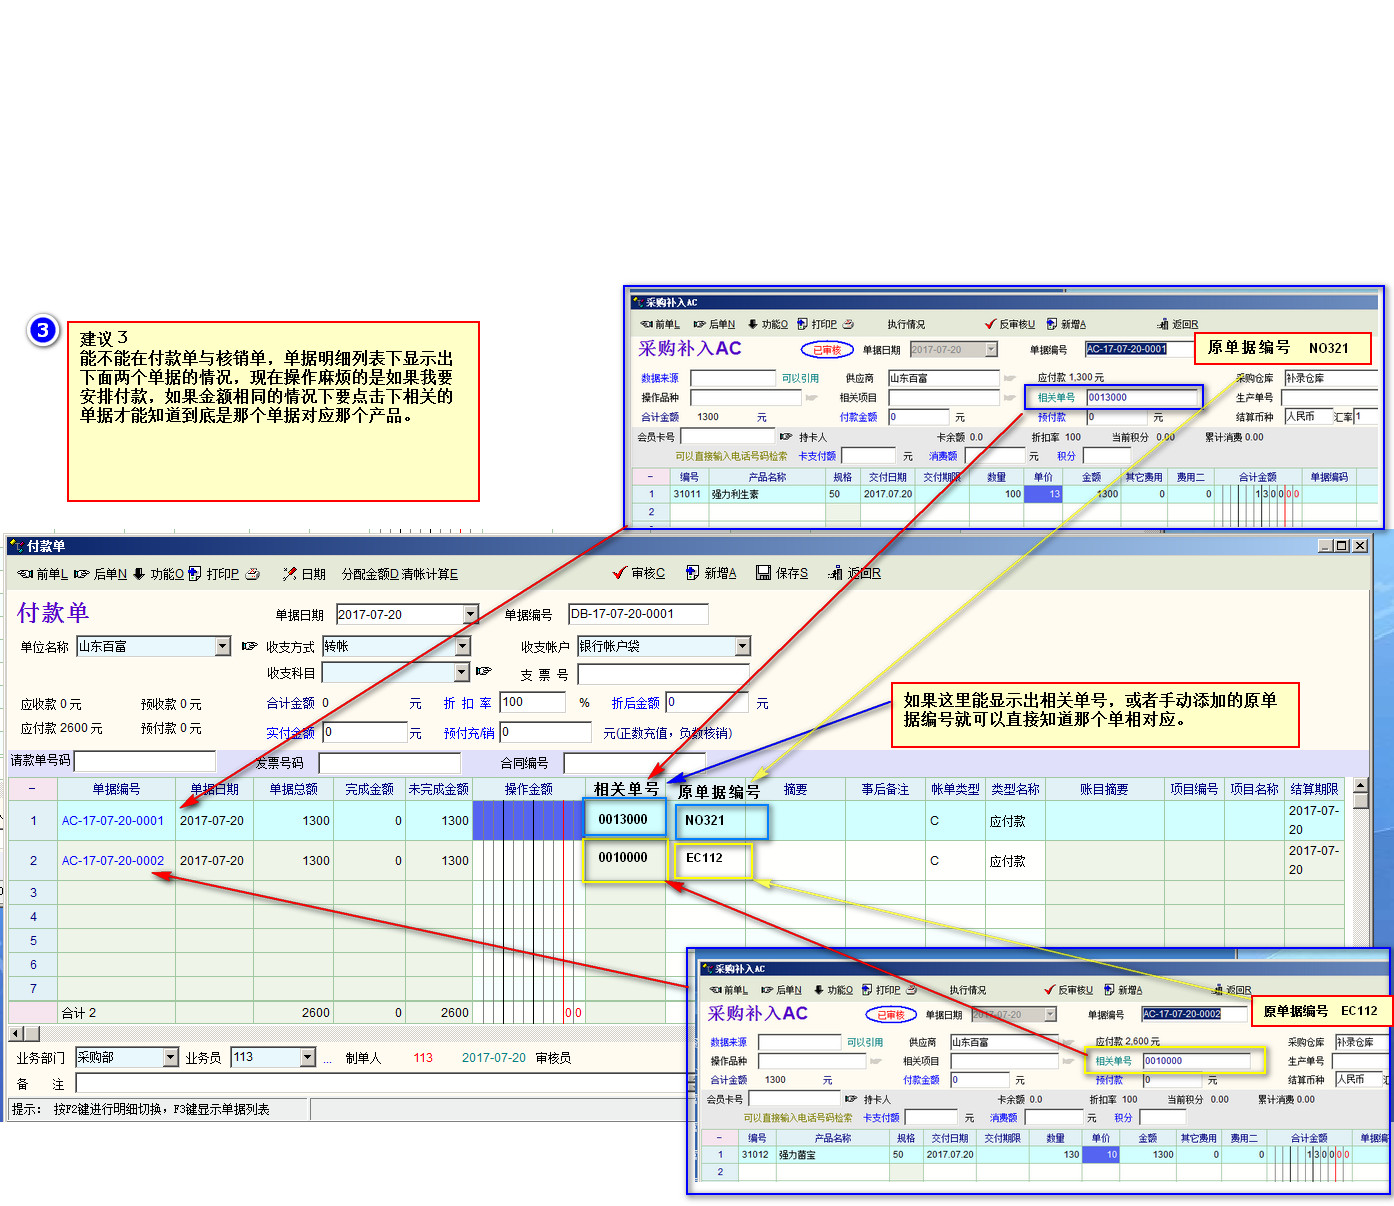Click the hand pointer icon beside 单位名称
This screenshot has height=1206, width=1394.
point(250,647)
